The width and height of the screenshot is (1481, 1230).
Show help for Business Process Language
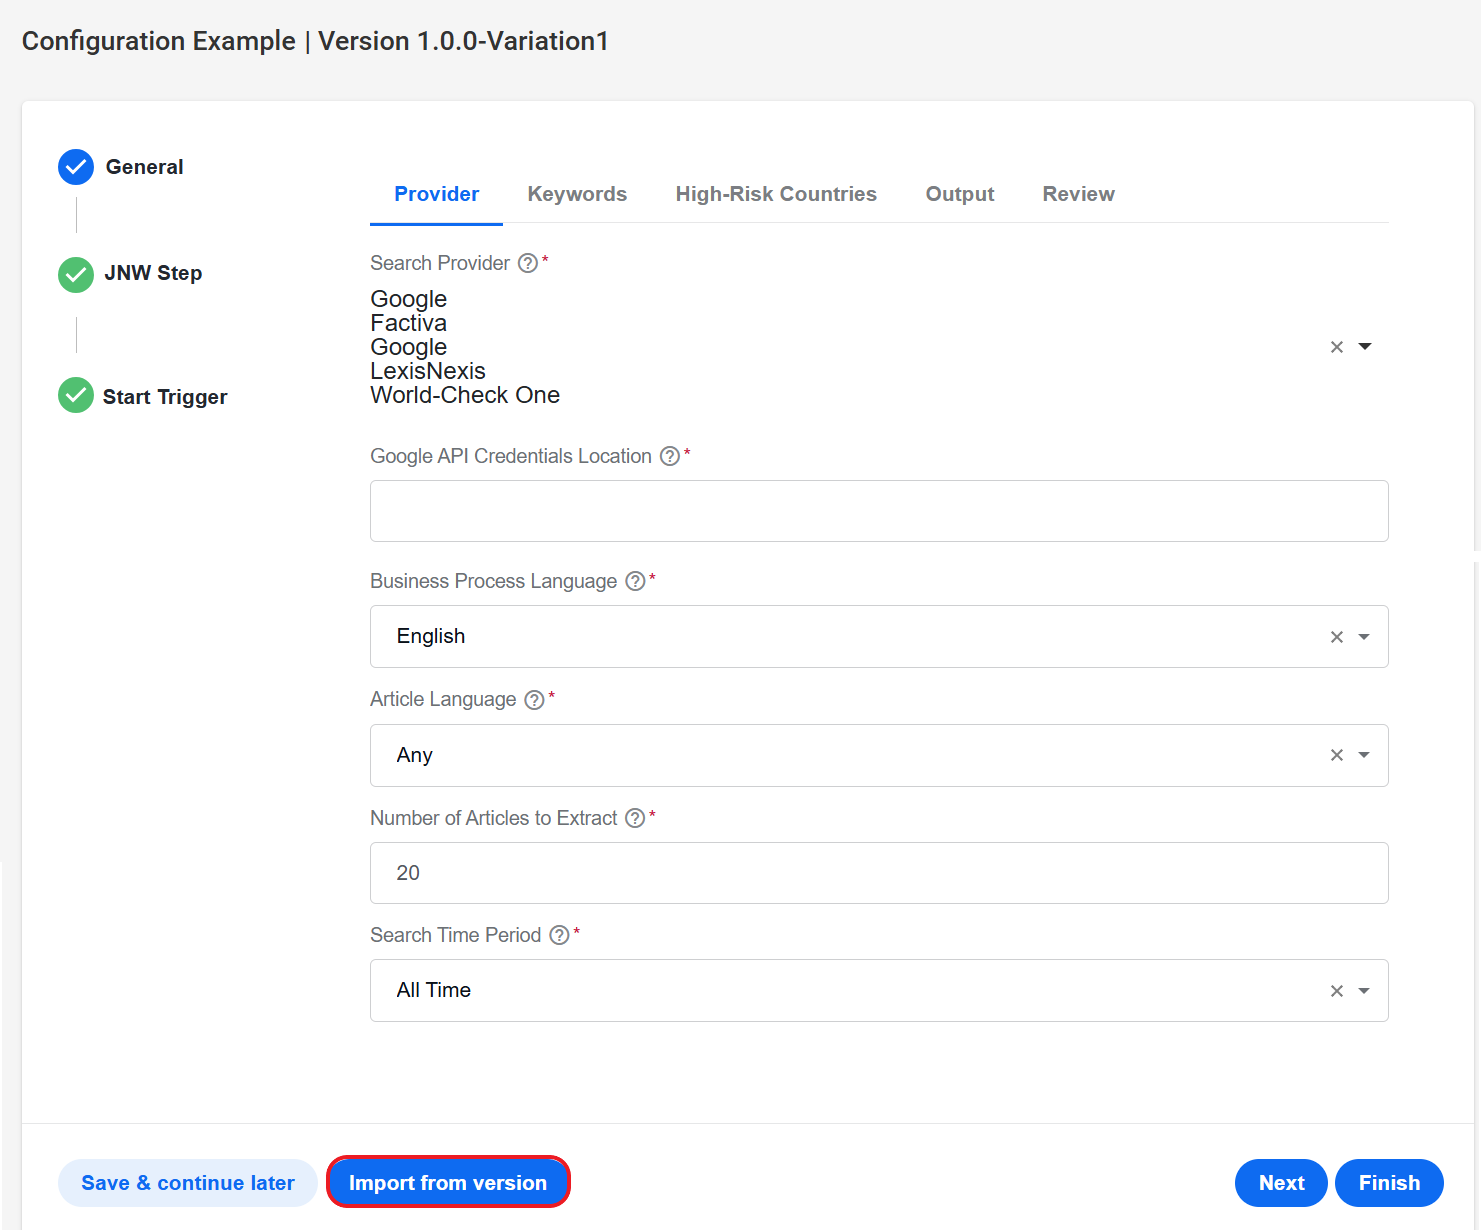[x=635, y=581]
